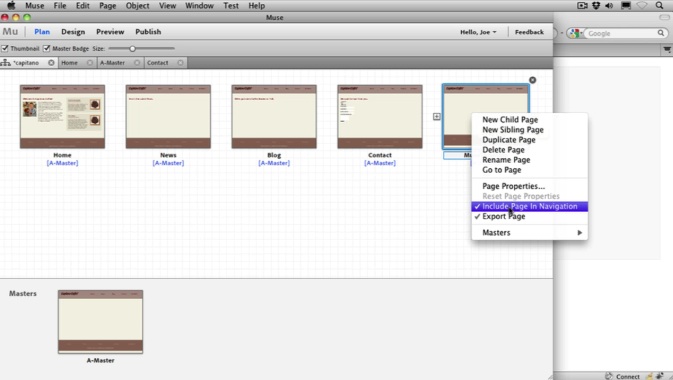This screenshot has width=673, height=380.
Task: Switch to Preview mode
Action: pos(110,32)
